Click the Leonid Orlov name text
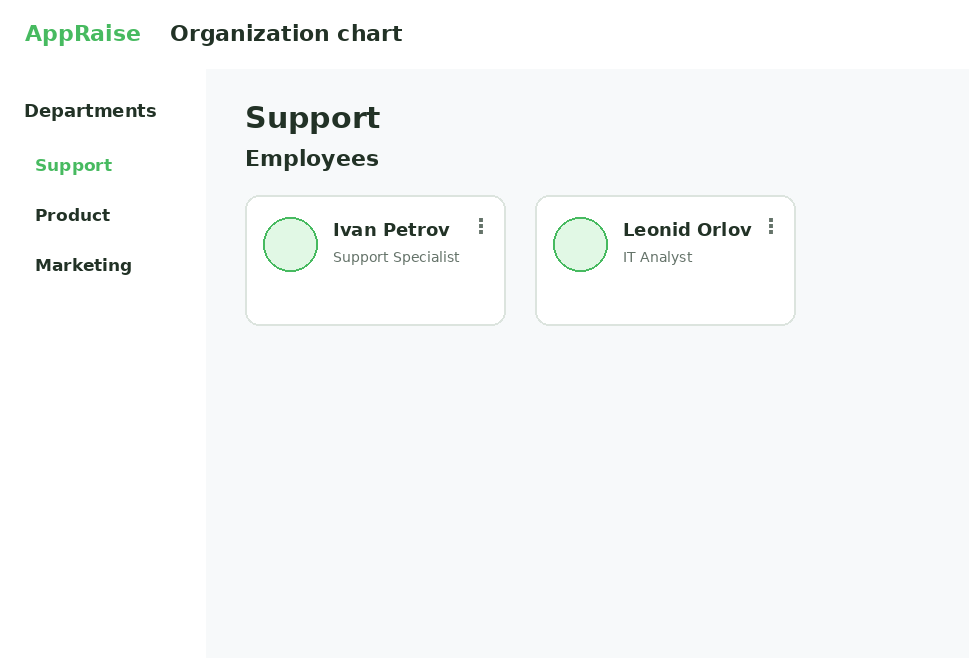The image size is (969, 658). pyautogui.click(x=687, y=230)
